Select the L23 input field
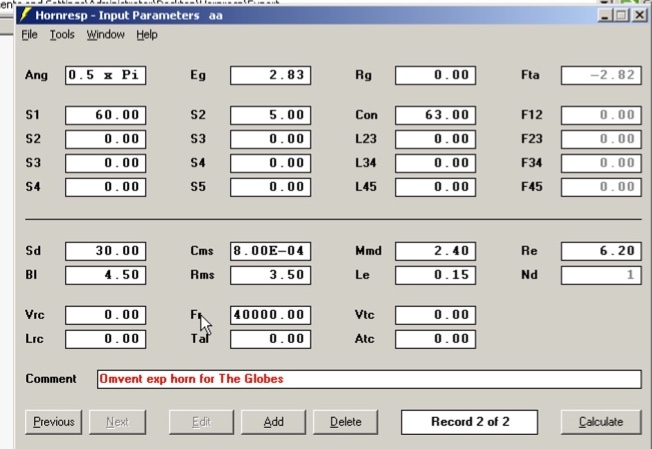This screenshot has height=449, width=652. 435,139
